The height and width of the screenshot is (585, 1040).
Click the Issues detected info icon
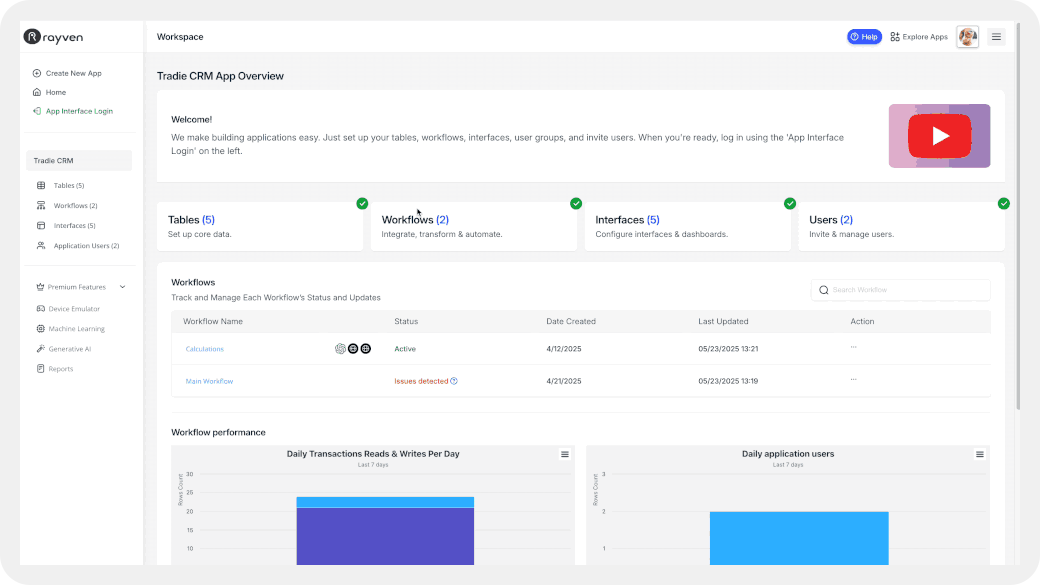pyautogui.click(x=454, y=381)
